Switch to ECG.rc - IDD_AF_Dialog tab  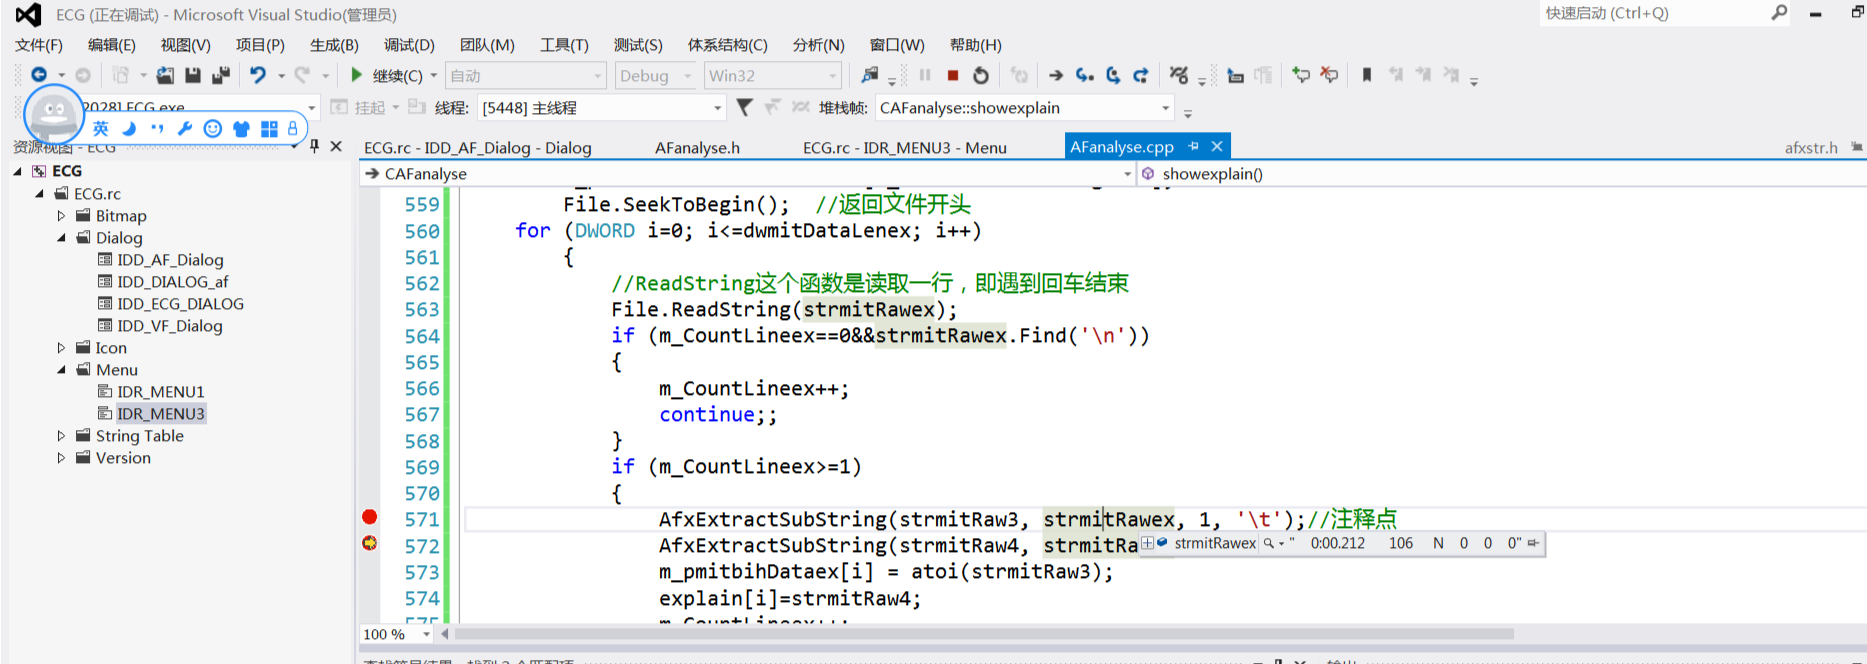pos(478,147)
